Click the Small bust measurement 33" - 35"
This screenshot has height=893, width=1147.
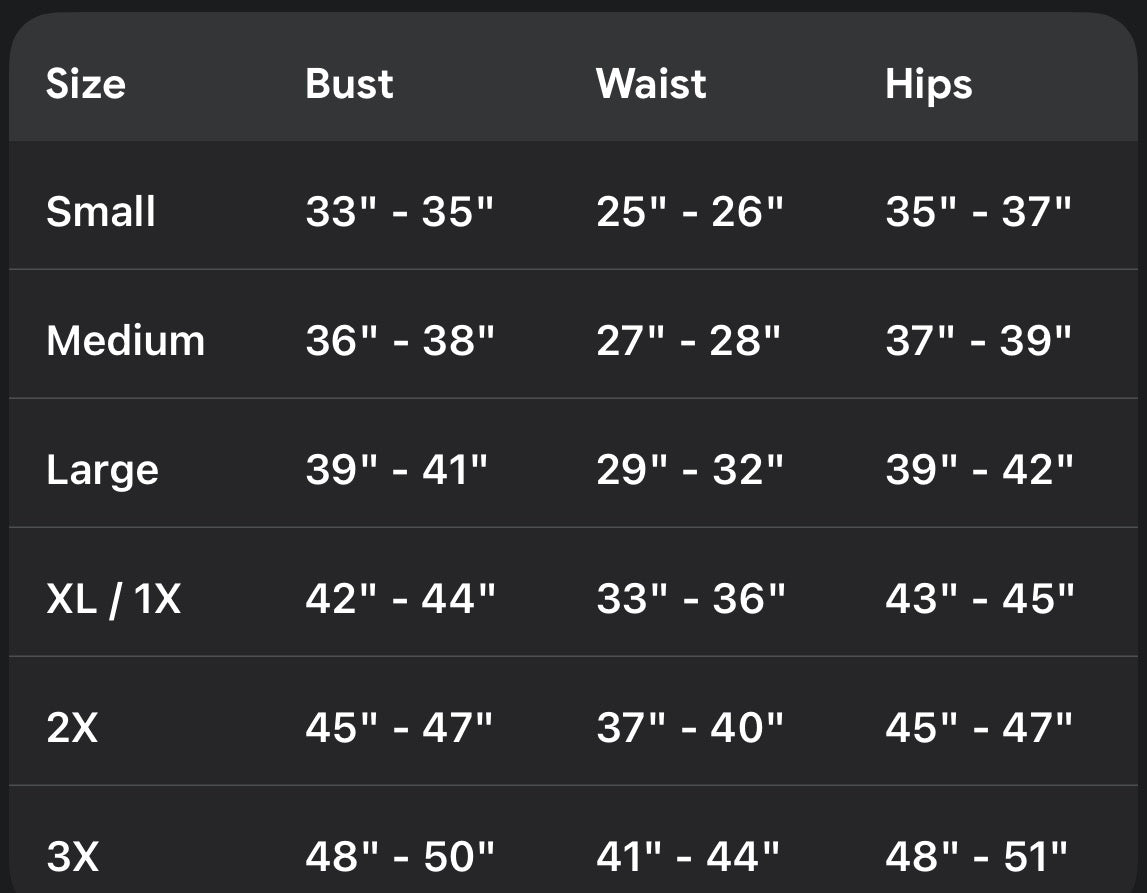click(x=400, y=212)
